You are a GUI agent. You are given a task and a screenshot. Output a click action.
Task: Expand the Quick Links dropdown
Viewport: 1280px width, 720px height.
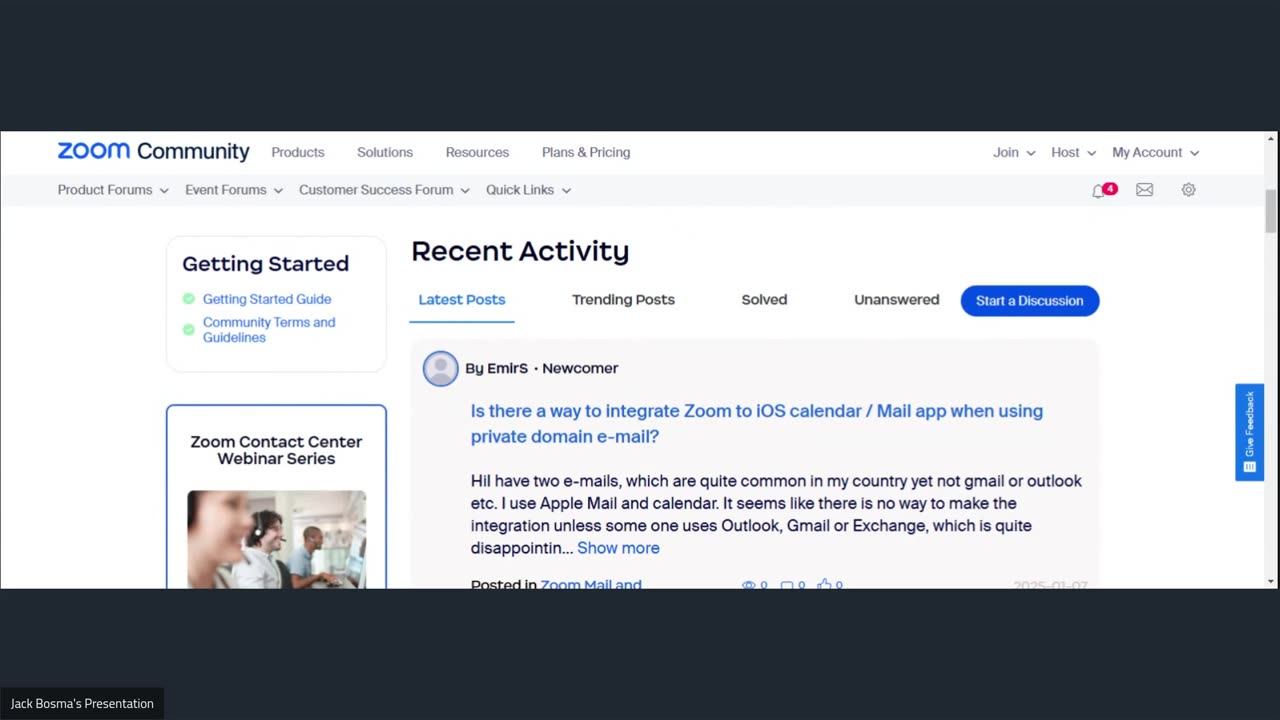coord(528,190)
